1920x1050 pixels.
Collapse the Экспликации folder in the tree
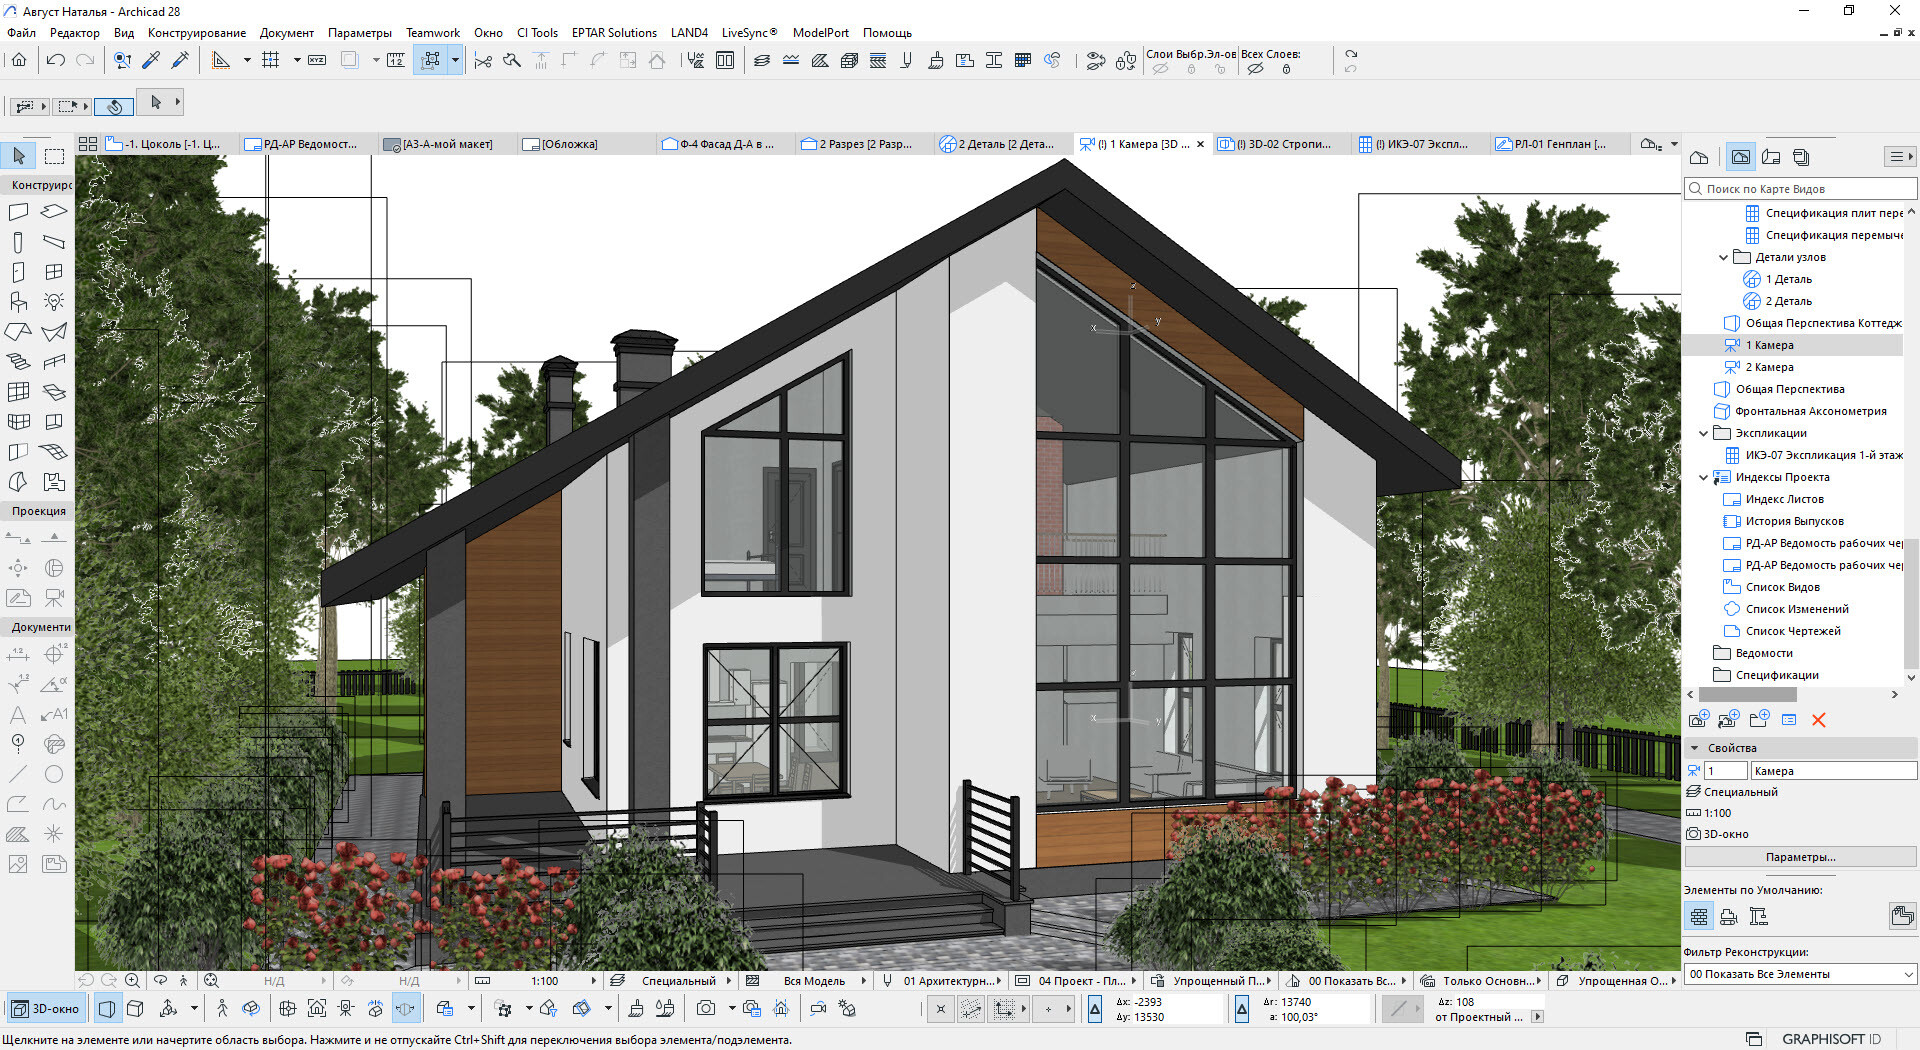1704,433
